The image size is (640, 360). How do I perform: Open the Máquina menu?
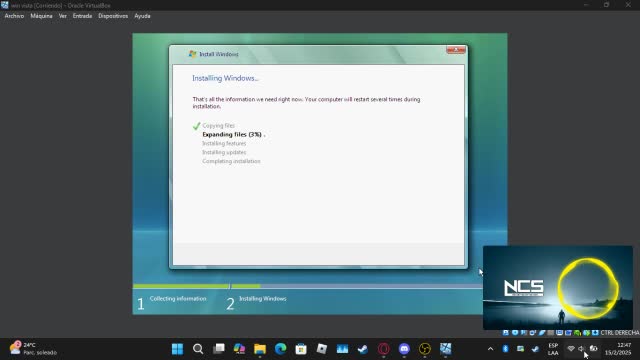(x=41, y=16)
